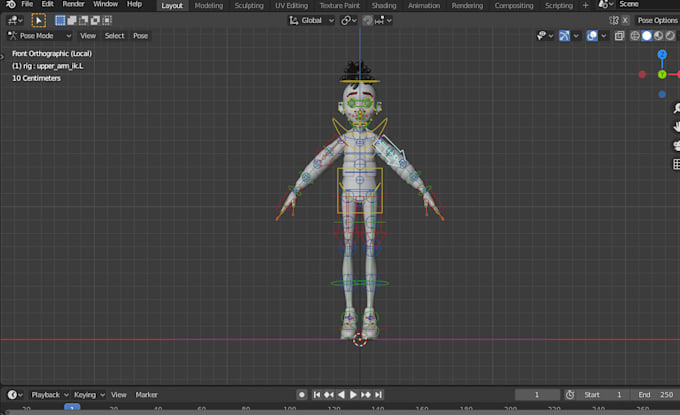Viewport: 680px width, 415px height.
Task: Toggle viewport overlays icon
Action: tap(592, 36)
